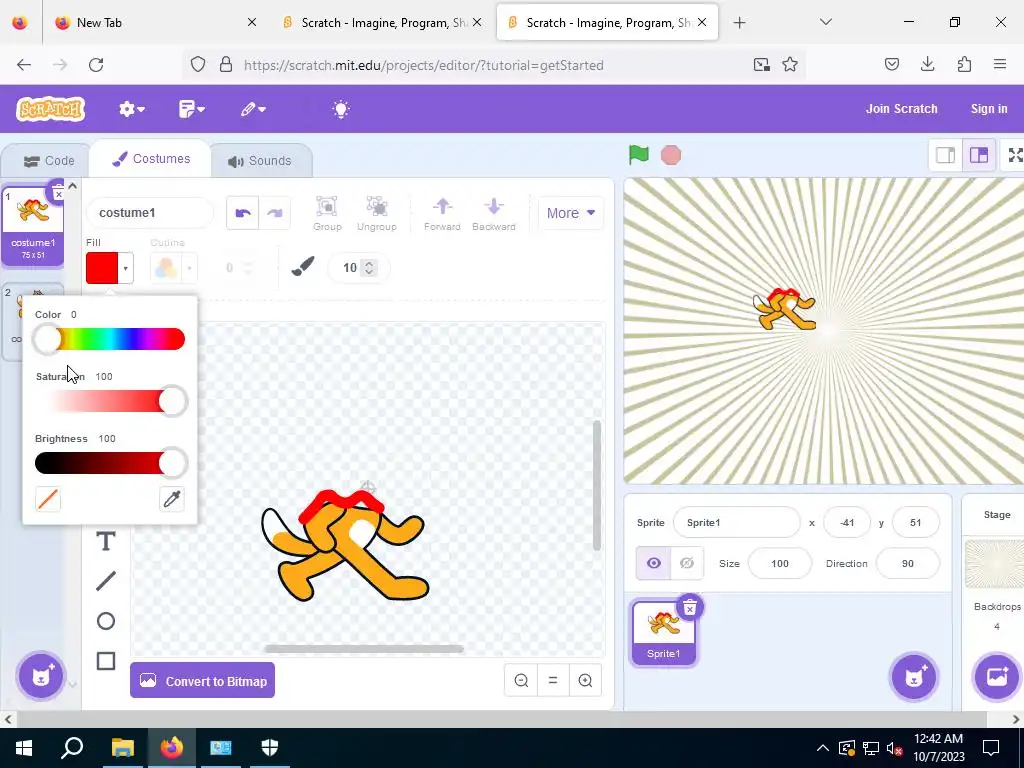The image size is (1024, 768).
Task: Switch to the first Scratch browser tab
Action: (x=384, y=22)
